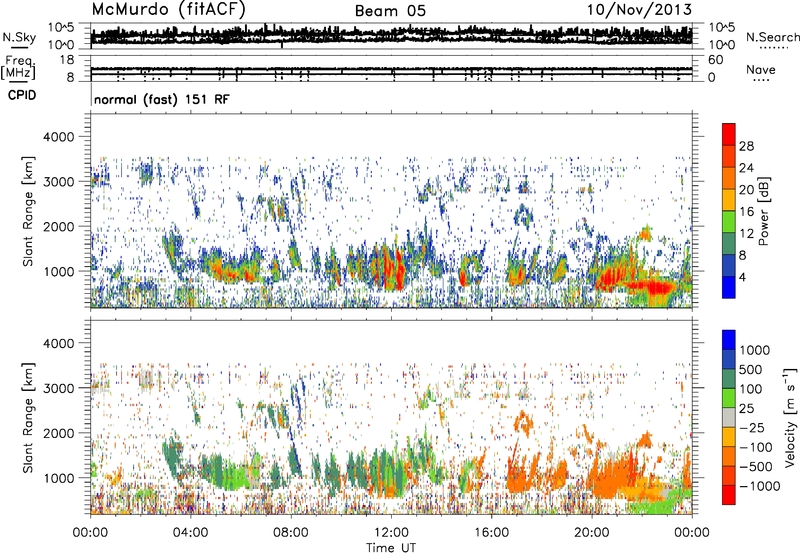Click '1000' on velocity panel range axis
This screenshot has width=800, height=554.
pos(59,478)
